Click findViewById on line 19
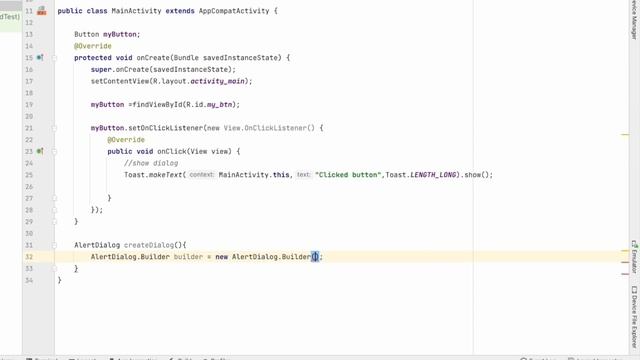640x360 pixels. pos(157,105)
